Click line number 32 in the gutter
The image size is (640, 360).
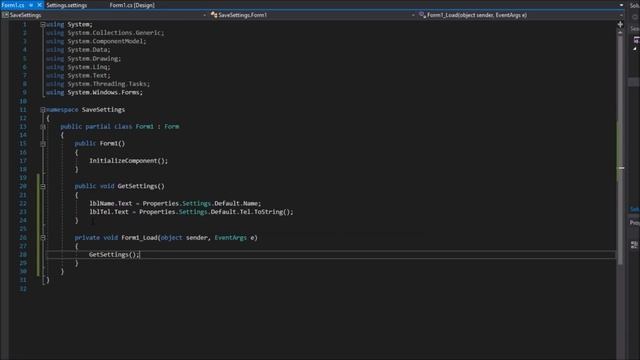[23, 289]
